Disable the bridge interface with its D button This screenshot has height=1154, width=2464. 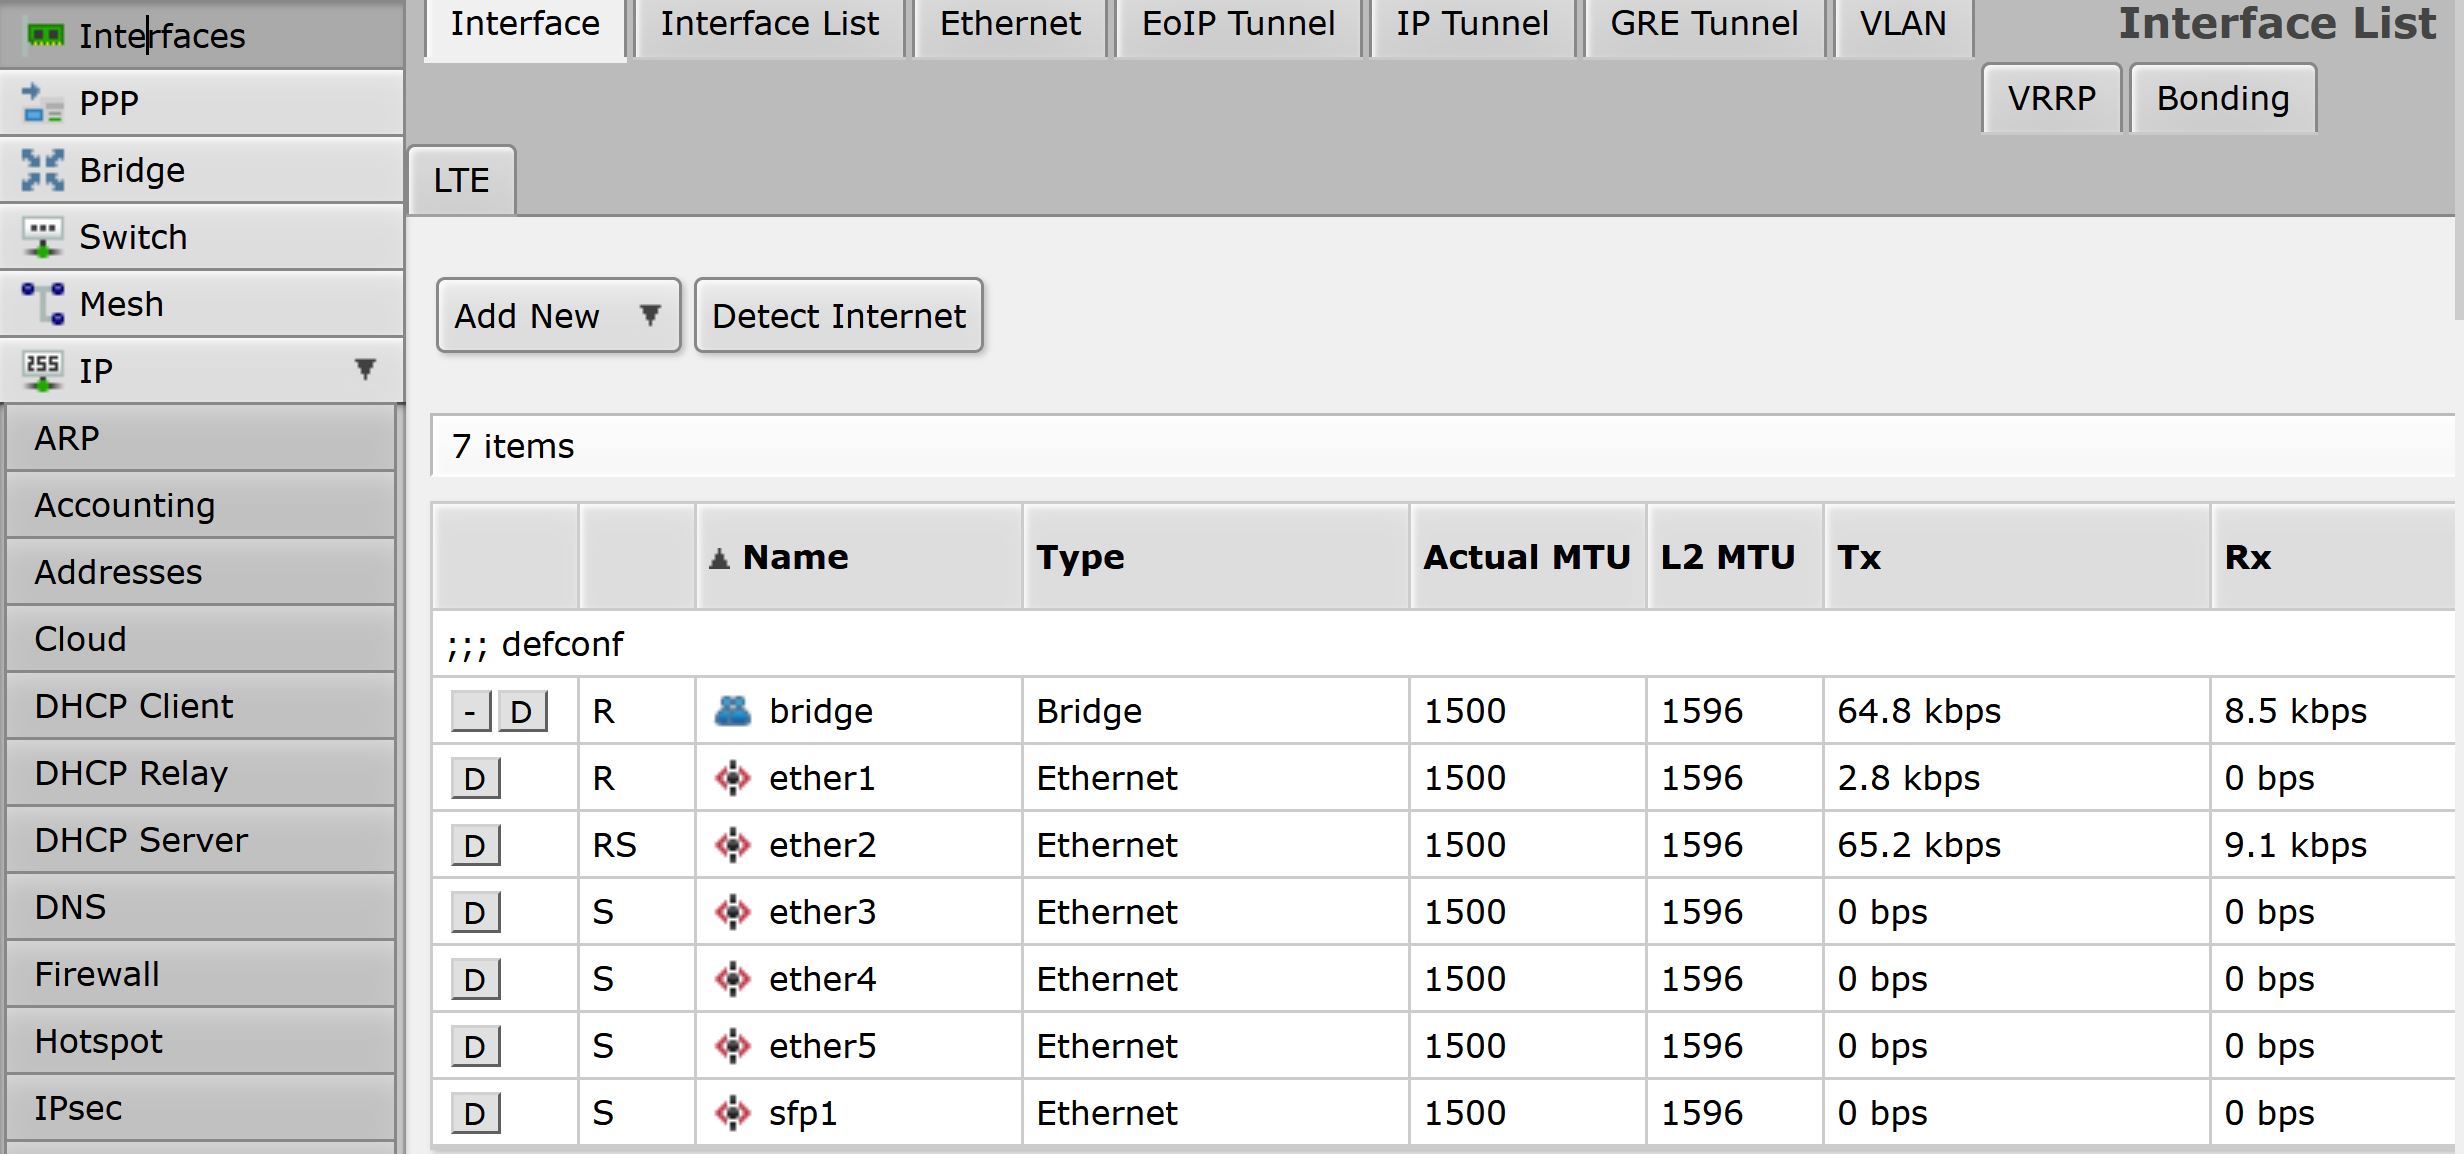click(522, 711)
